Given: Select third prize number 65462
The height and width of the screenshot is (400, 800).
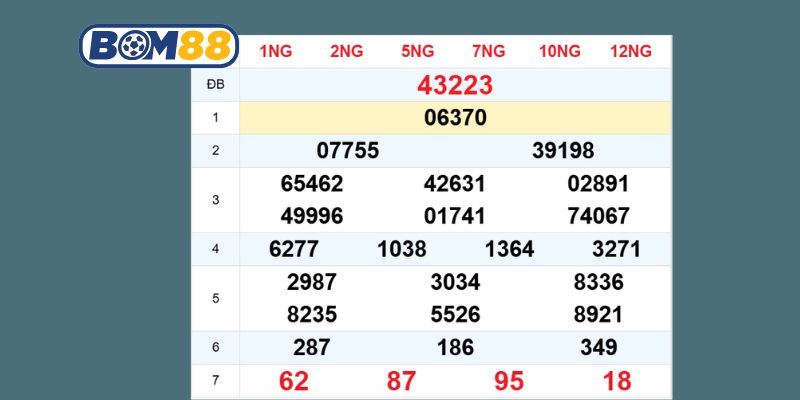Looking at the screenshot, I should 312,184.
